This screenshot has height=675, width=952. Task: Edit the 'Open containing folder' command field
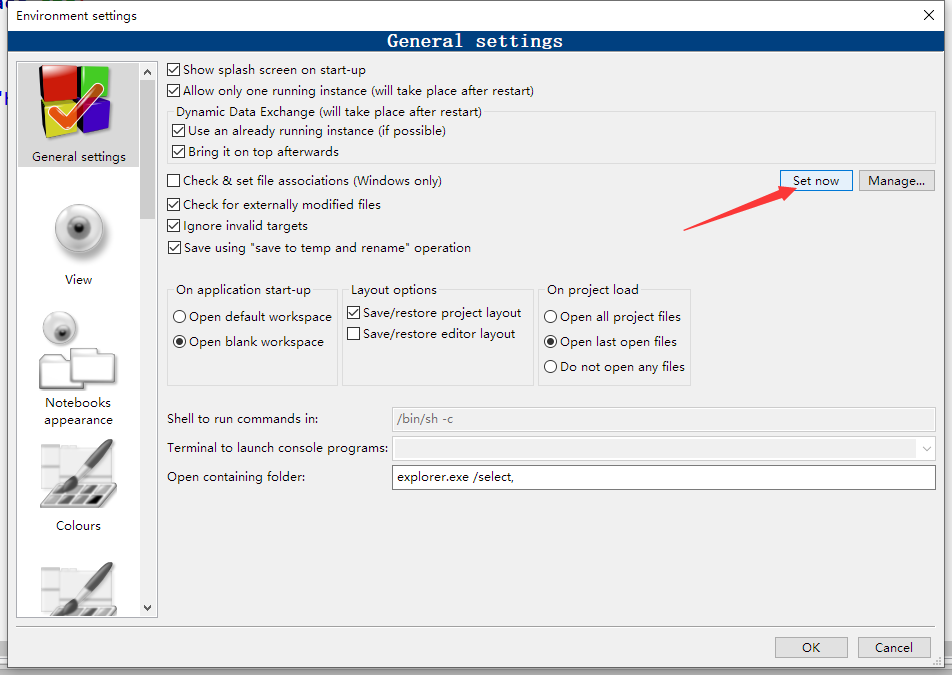[600, 477]
